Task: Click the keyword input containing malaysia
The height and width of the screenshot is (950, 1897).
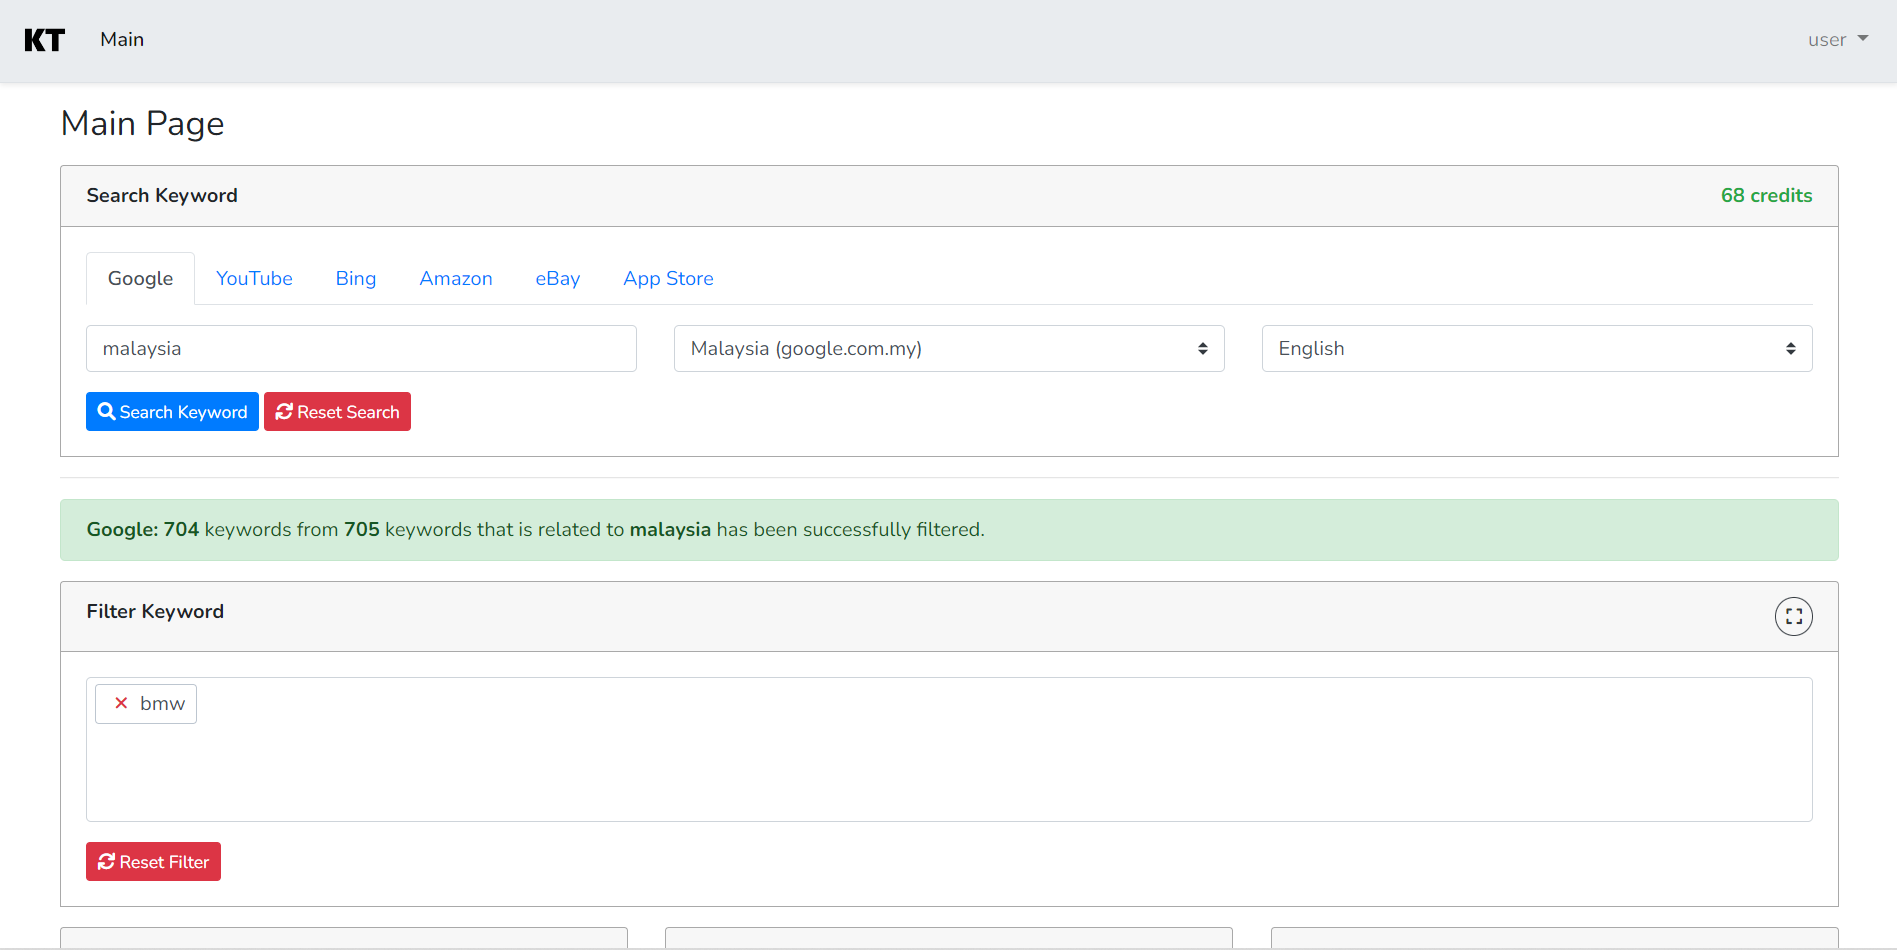Action: 361,349
